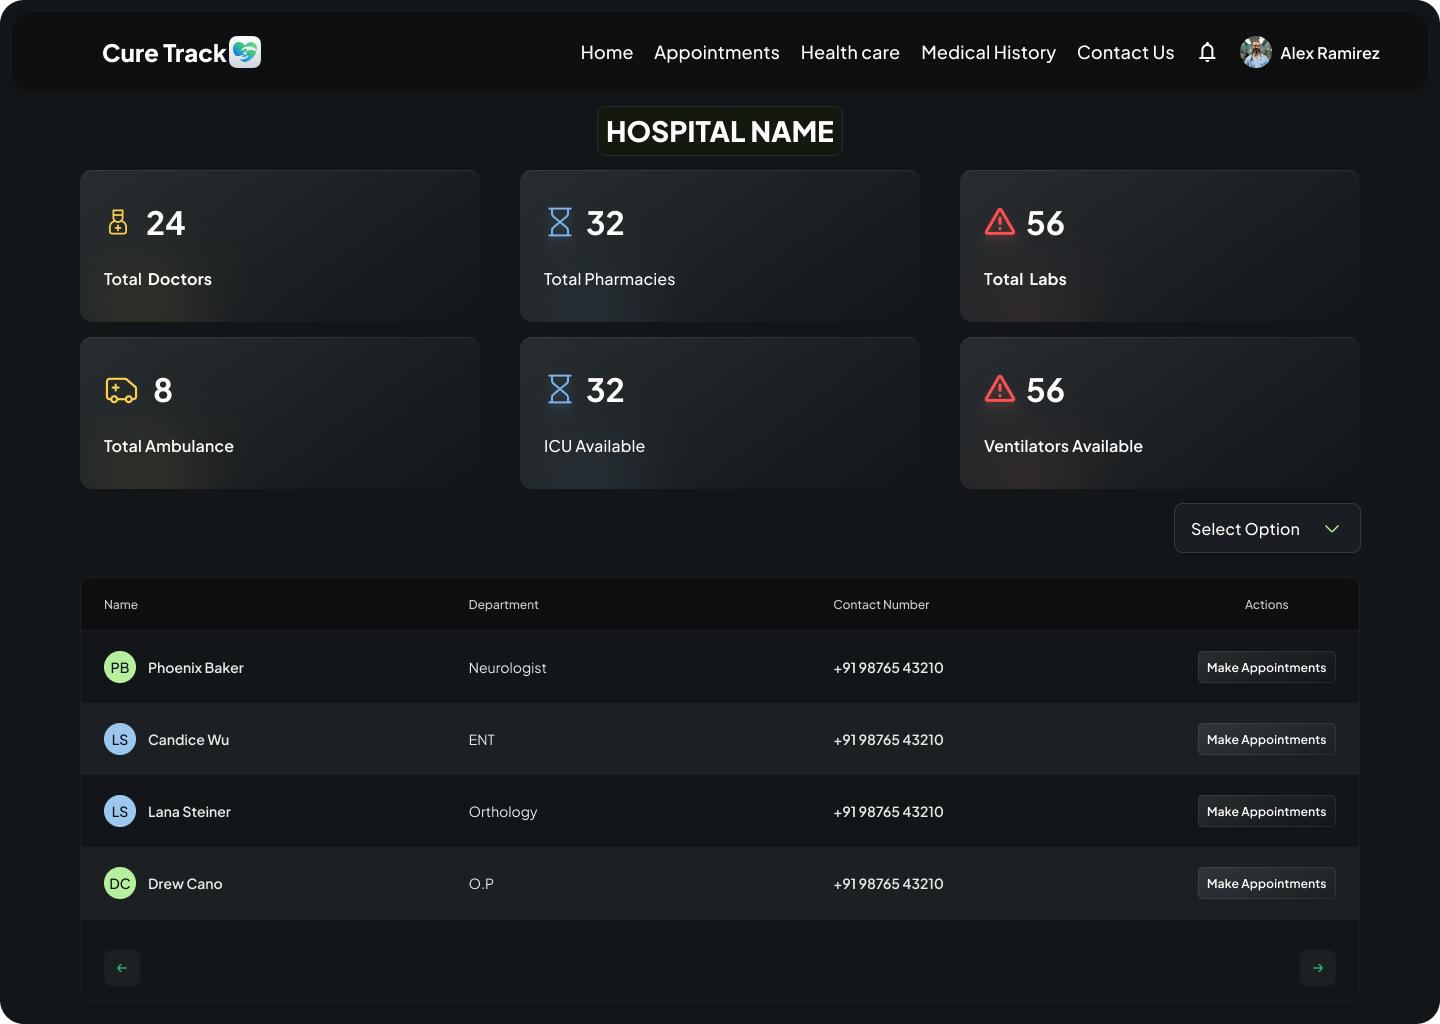Go to next page with right arrow
The image size is (1440, 1024).
pyautogui.click(x=1318, y=967)
